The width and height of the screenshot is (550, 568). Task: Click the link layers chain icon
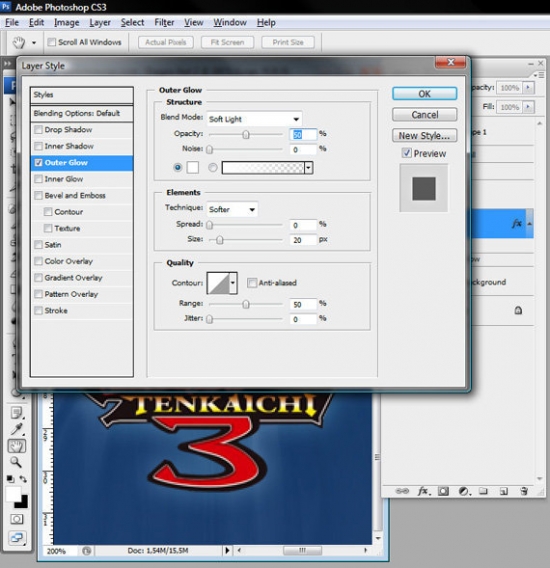point(402,491)
